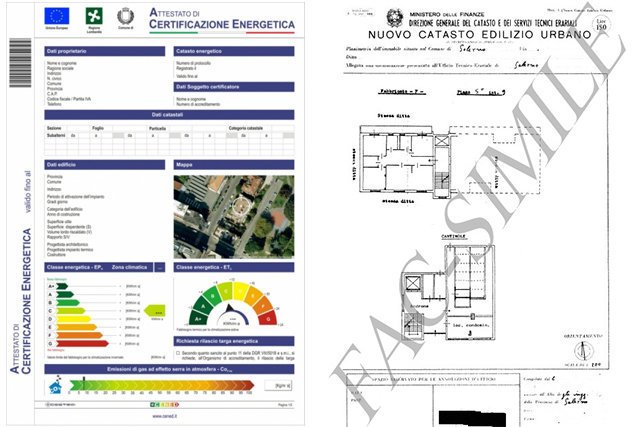Image resolution: width=640 pixels, height=427 pixels.
Task: Click the aerial map photo thumbnail
Action: coord(234,217)
